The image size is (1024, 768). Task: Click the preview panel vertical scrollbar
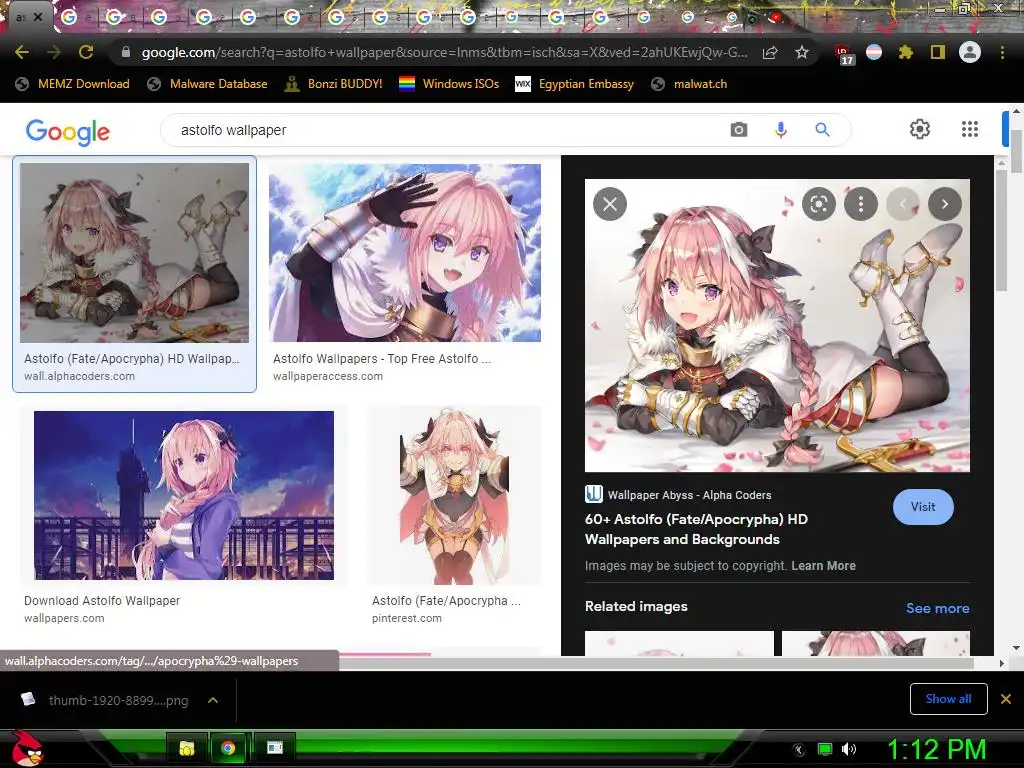(1001, 229)
